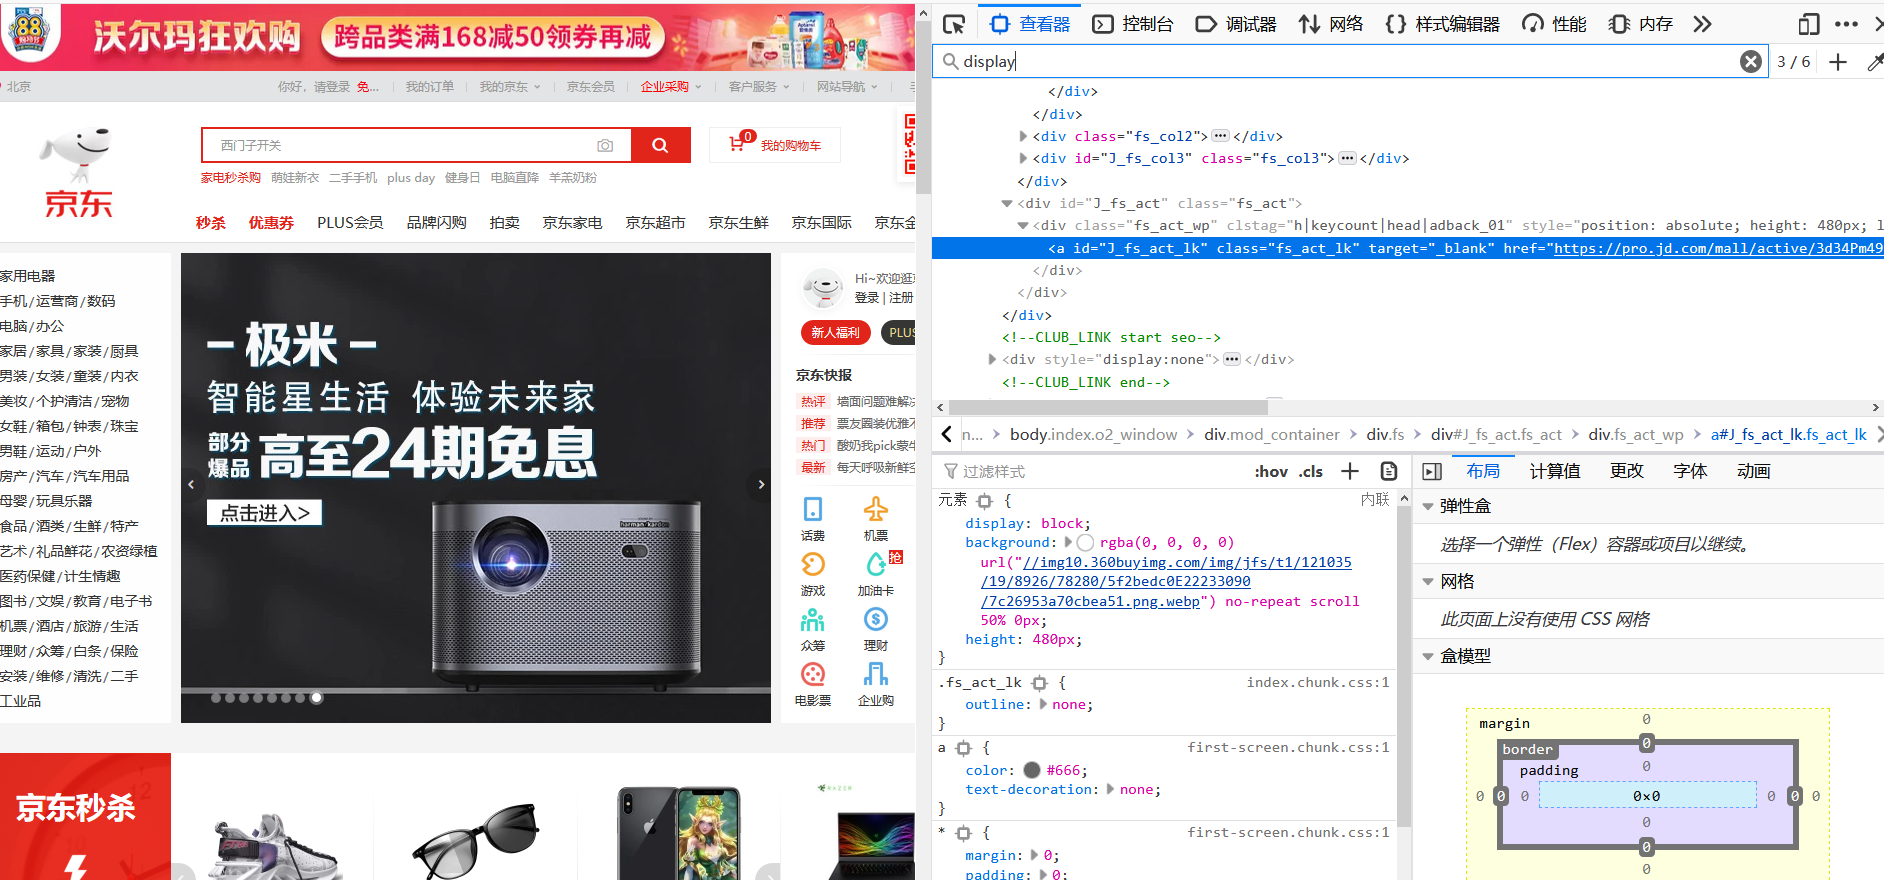Collapse the 弹性盒 flexbox section

1427,506
